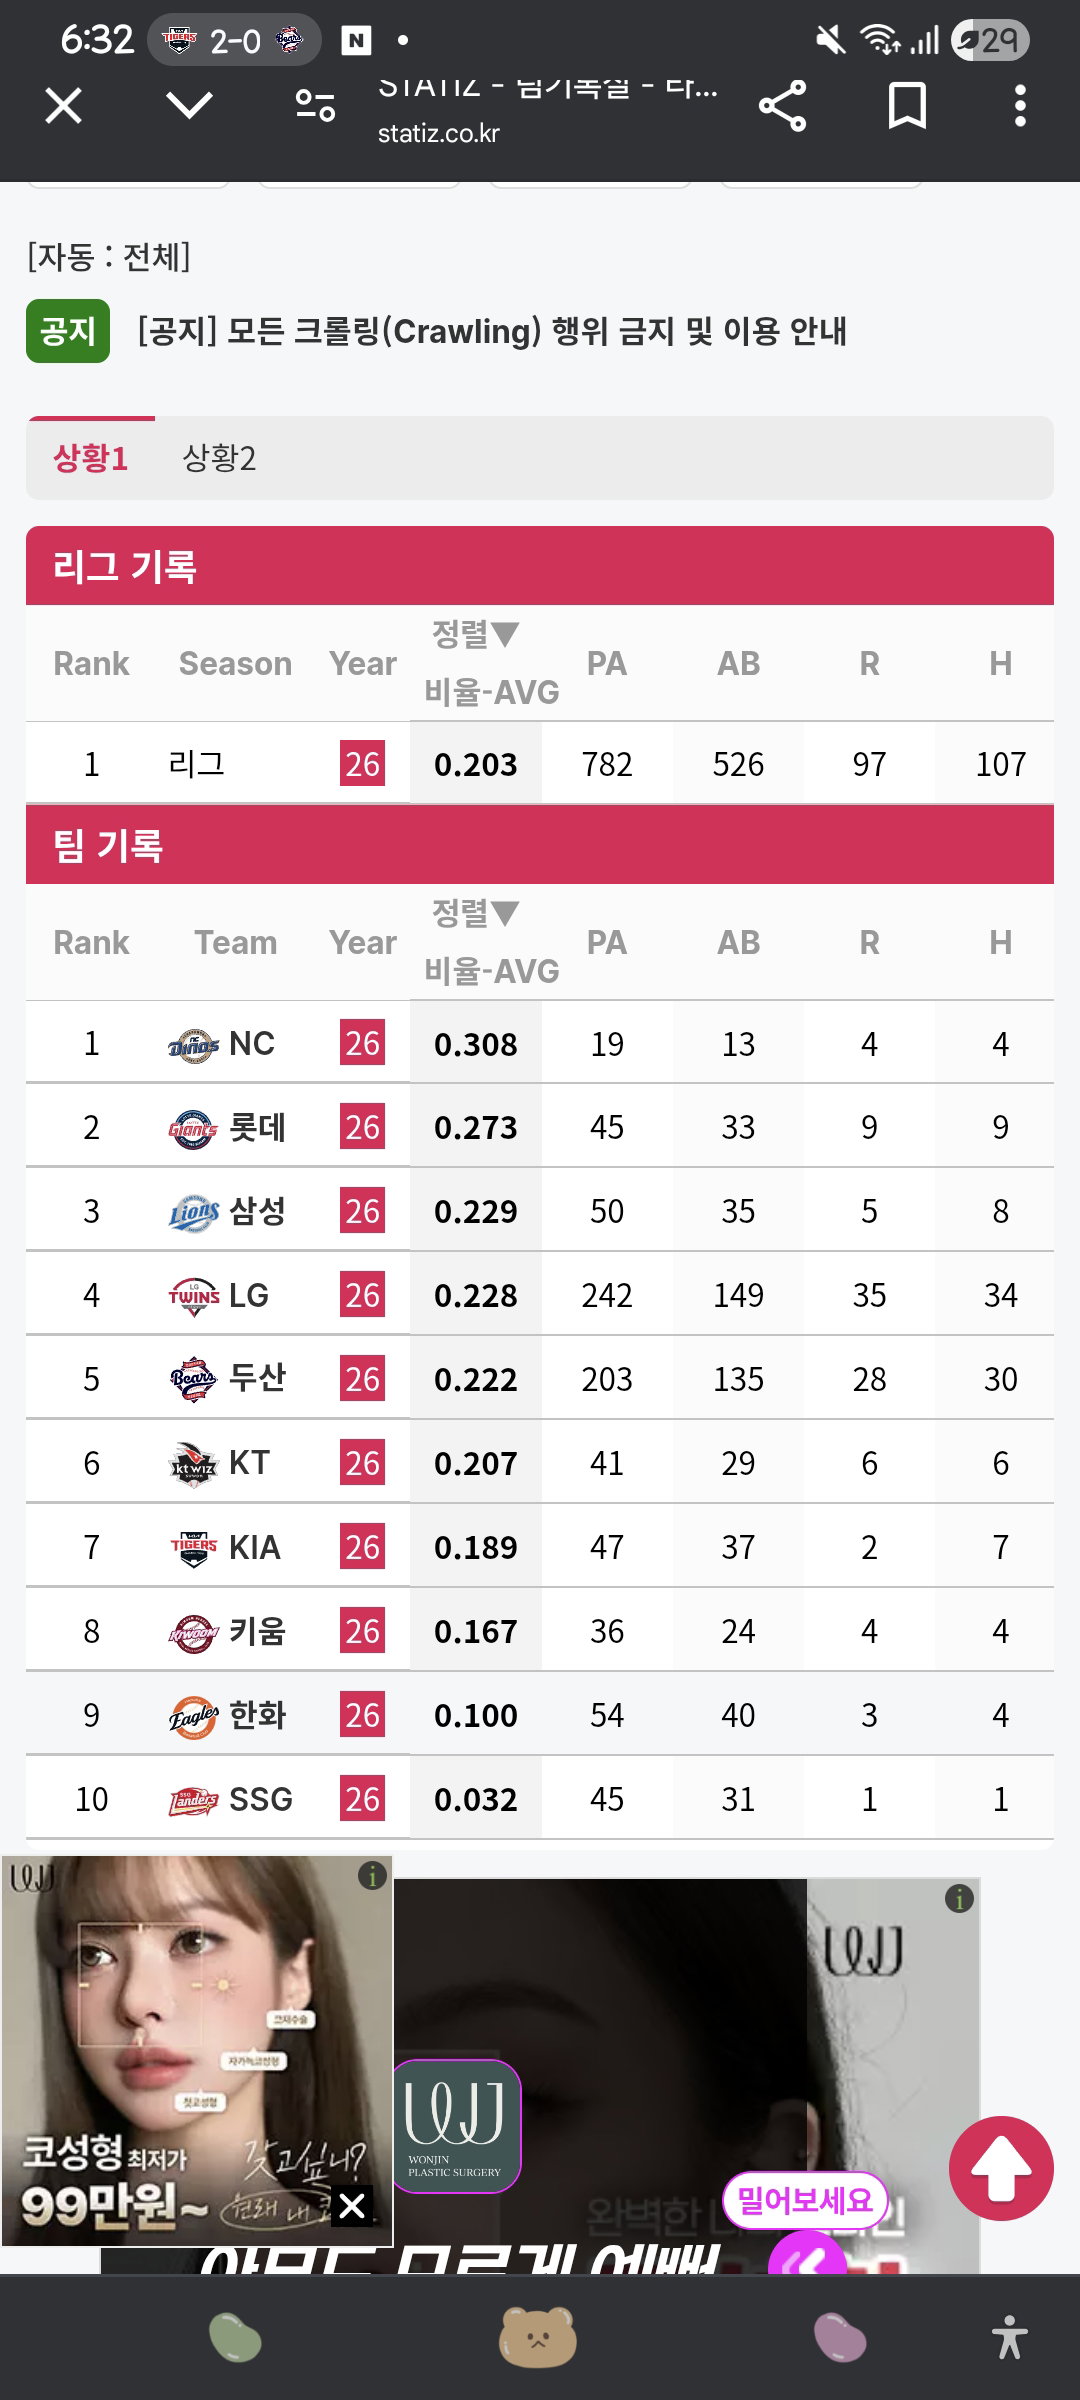Switch to the 상황2 tab
The height and width of the screenshot is (2400, 1080).
coord(219,458)
